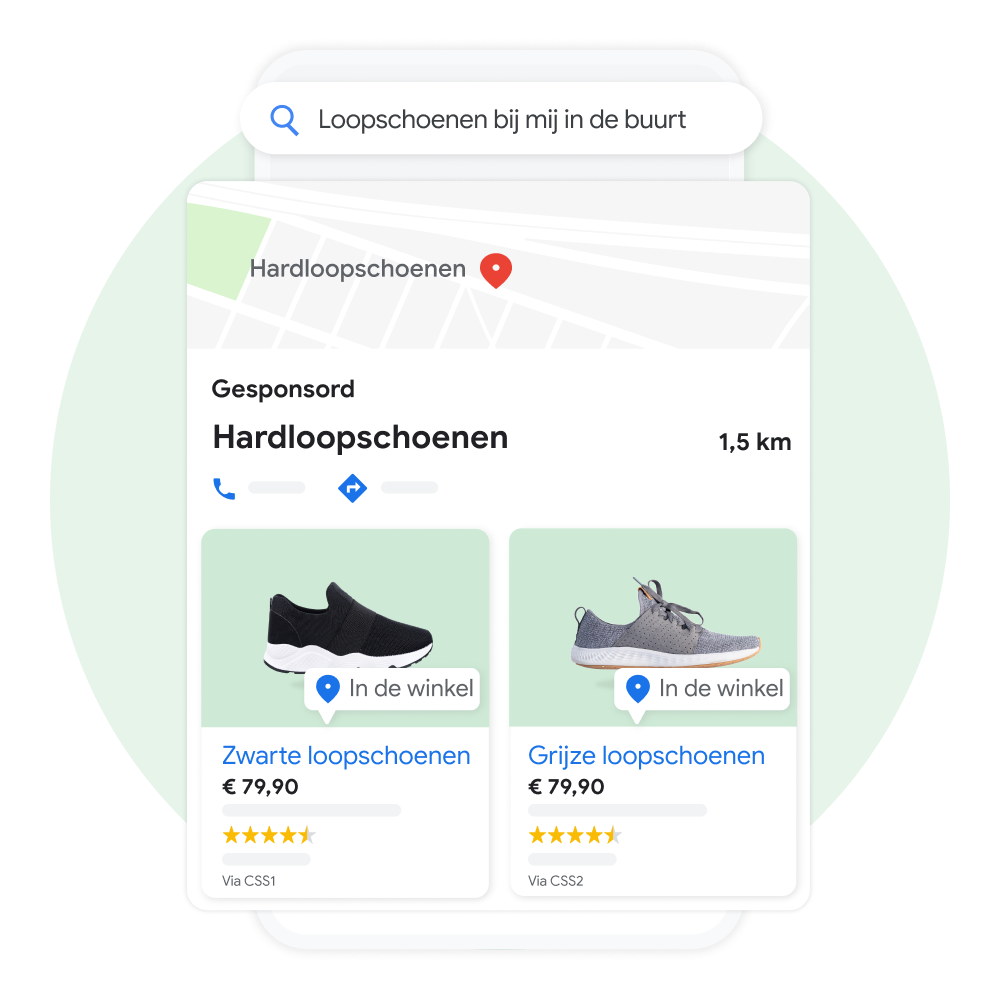Click star rating under Grijze loopschoenen
The width and height of the screenshot is (1000, 1000).
(575, 835)
